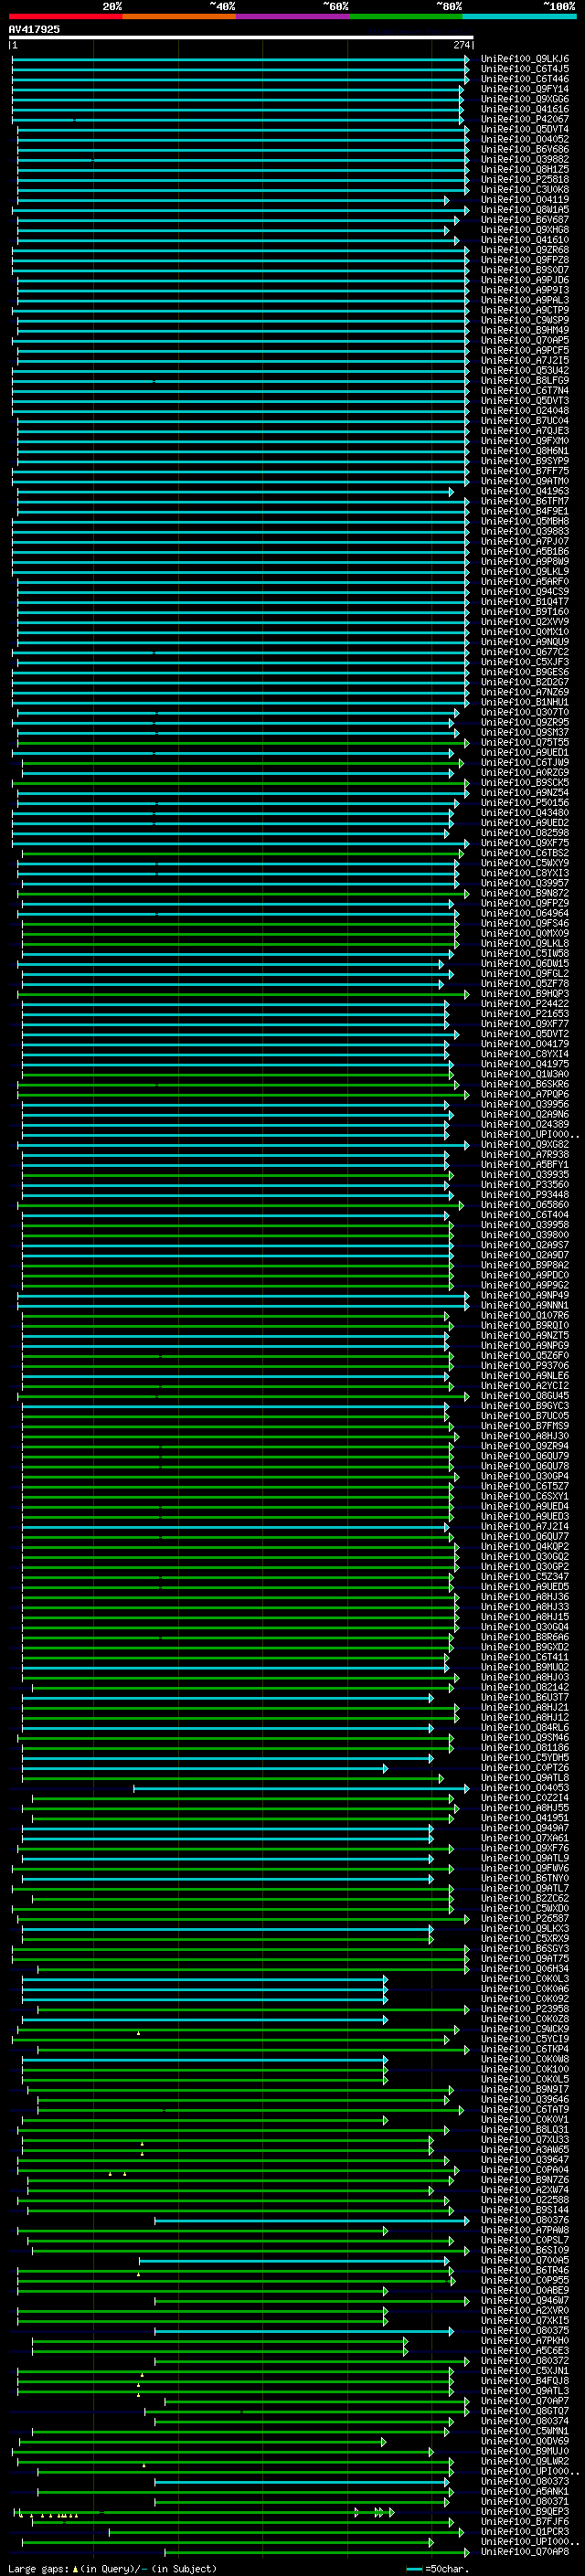585x2576 pixels.
Task: Select hit label UniRef100_B9S0D7
Action: pos(525,270)
